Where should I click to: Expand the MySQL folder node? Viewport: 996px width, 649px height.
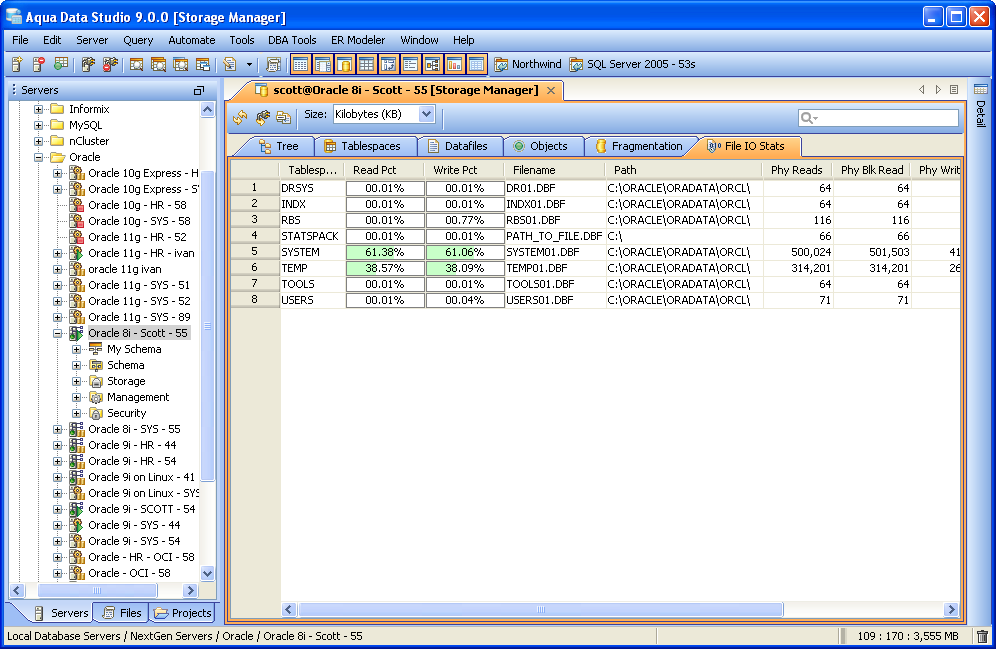[x=38, y=125]
